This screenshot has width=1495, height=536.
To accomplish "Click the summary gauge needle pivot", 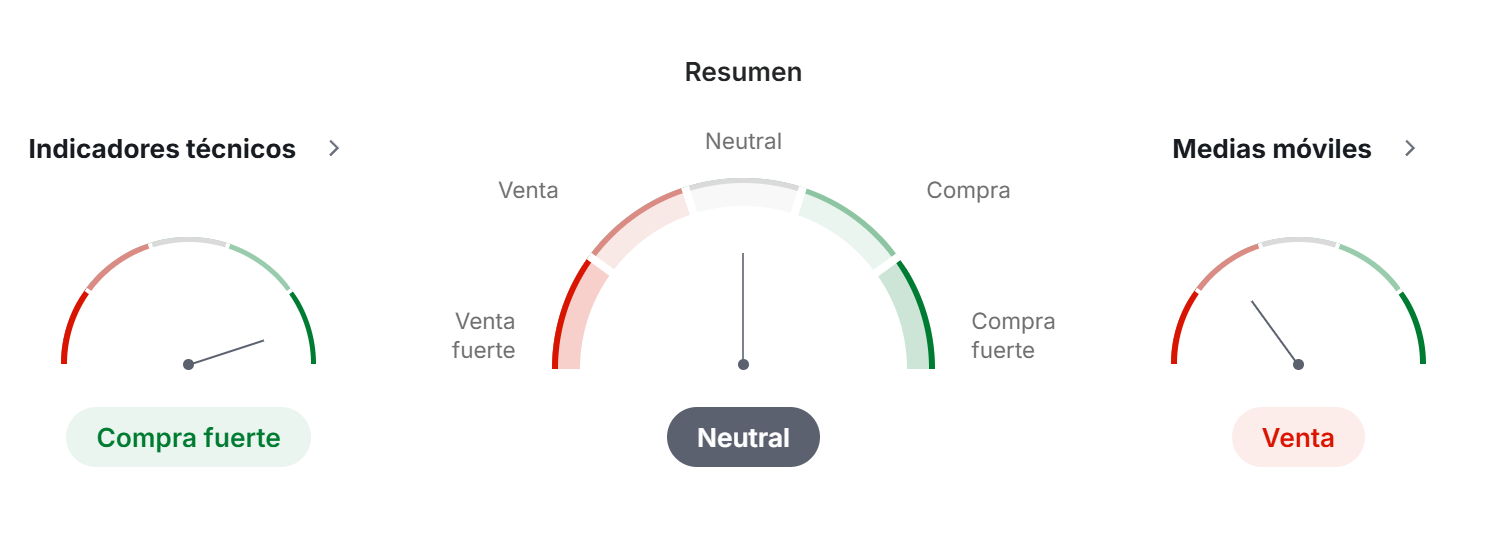I will 743,364.
